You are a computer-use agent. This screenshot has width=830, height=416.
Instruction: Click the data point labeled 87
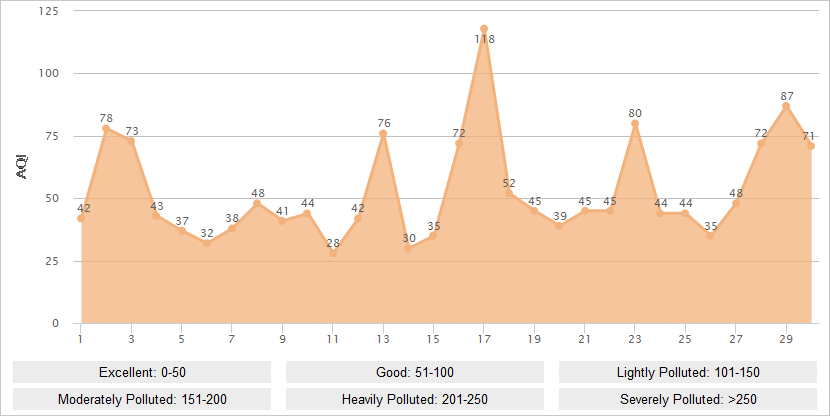click(786, 106)
